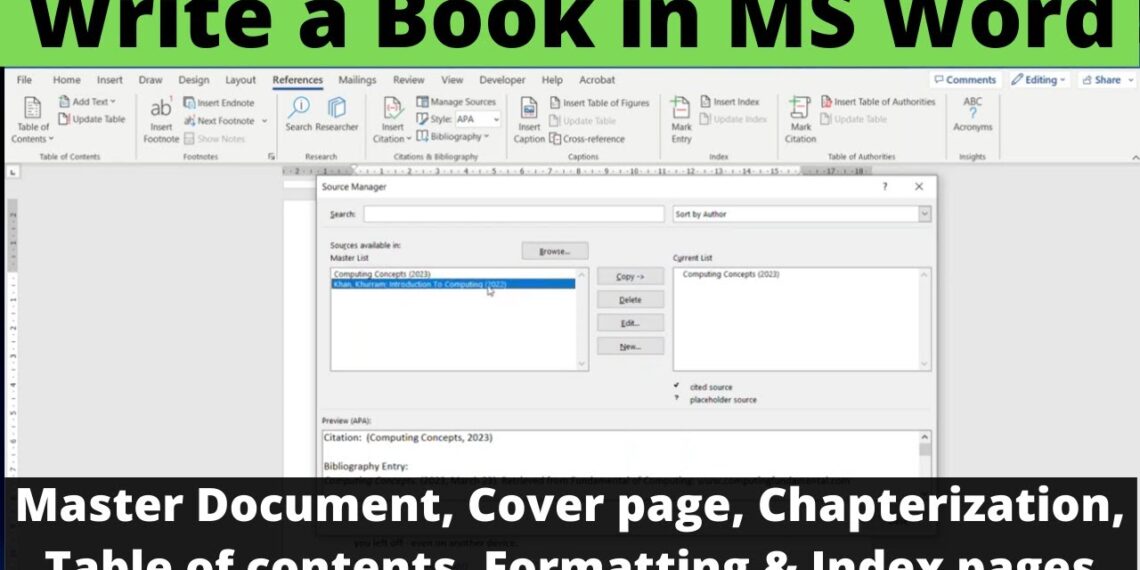Click Insert Table of Authorities

878,102
